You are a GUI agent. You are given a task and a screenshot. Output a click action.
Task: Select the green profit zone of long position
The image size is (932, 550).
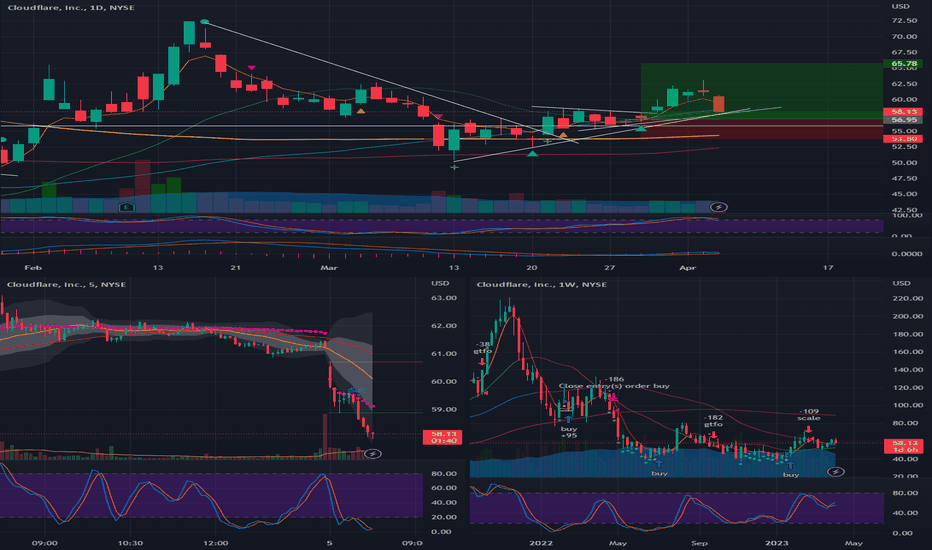tap(761, 89)
